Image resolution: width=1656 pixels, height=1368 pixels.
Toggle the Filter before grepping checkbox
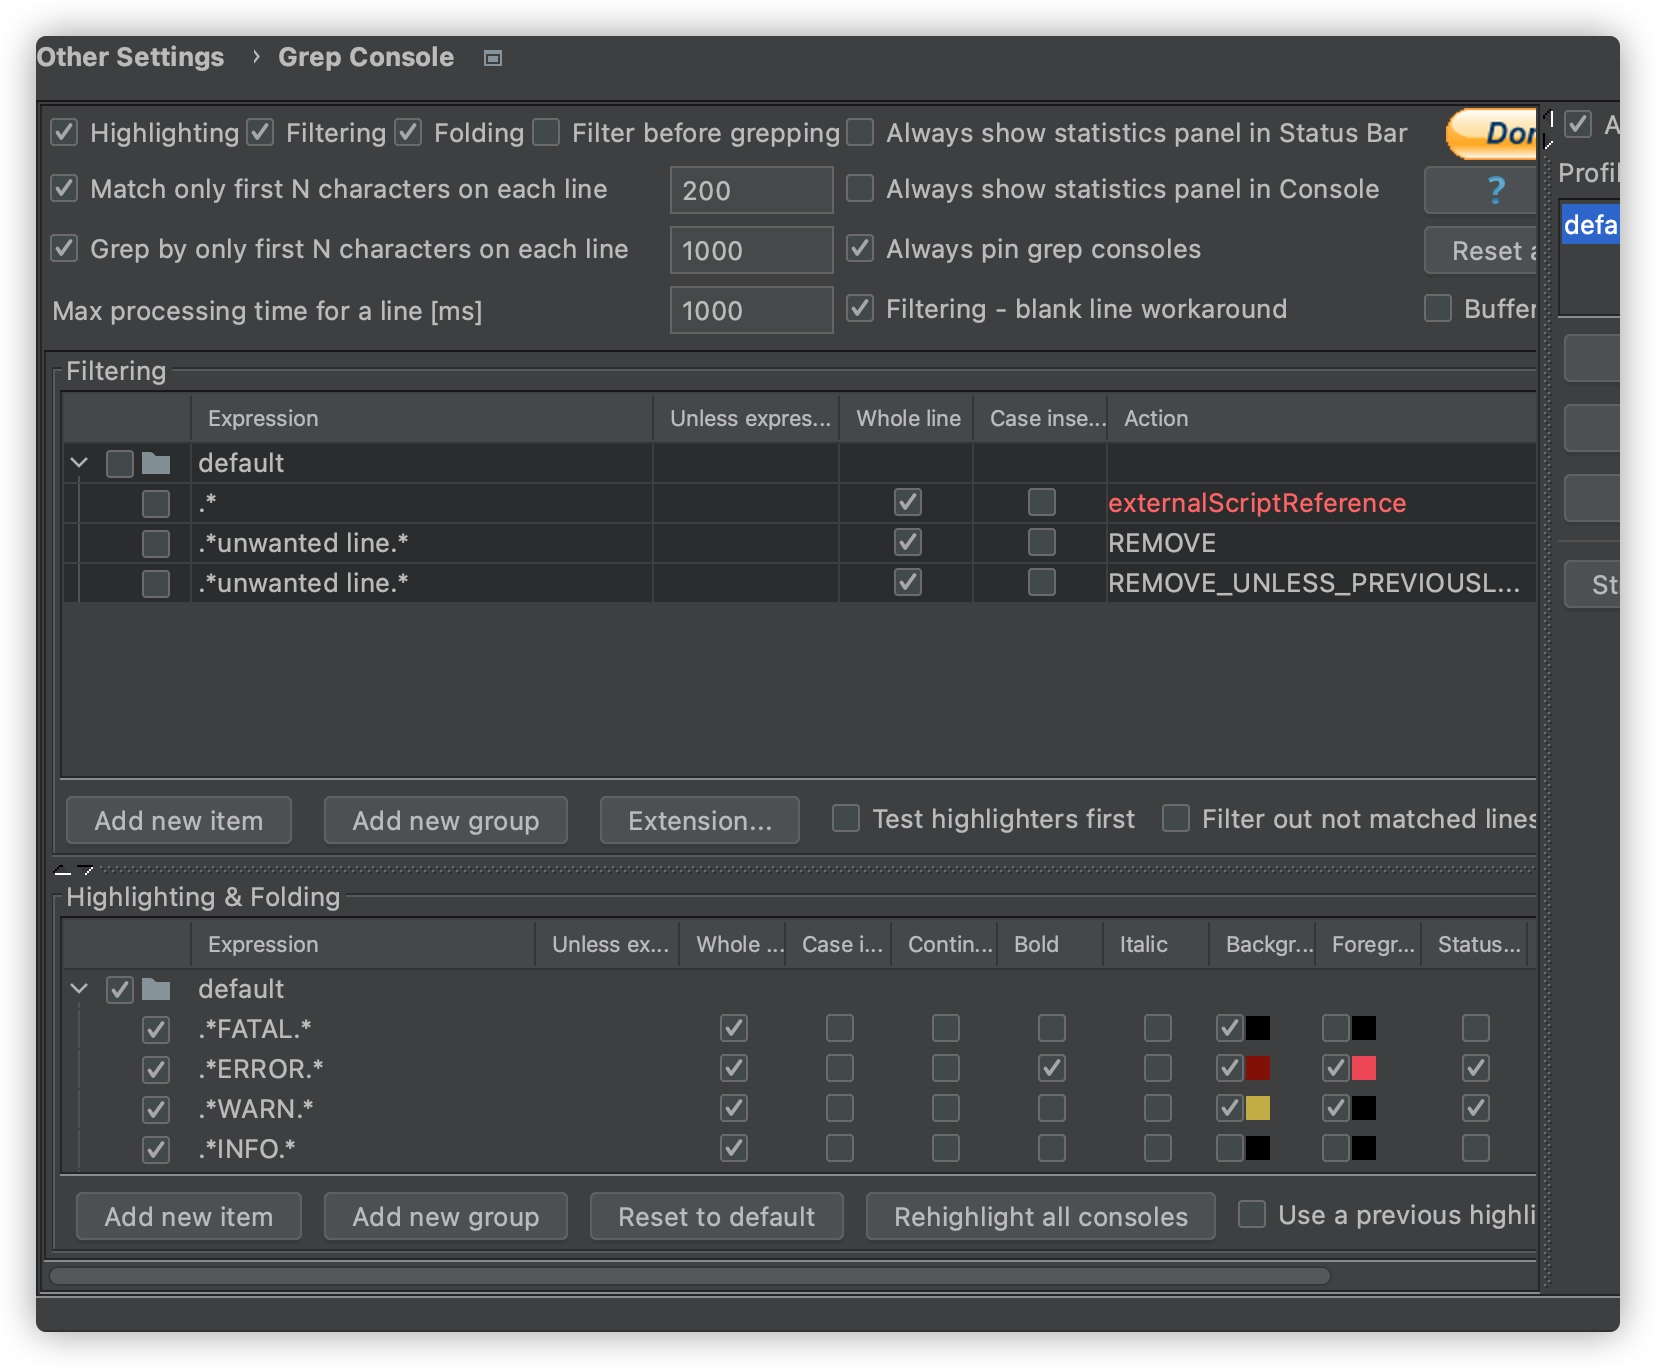pyautogui.click(x=547, y=133)
